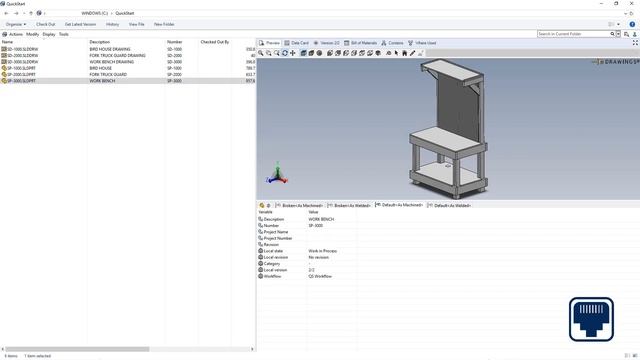
Task: Click the network port logo icon
Action: [x=591, y=319]
